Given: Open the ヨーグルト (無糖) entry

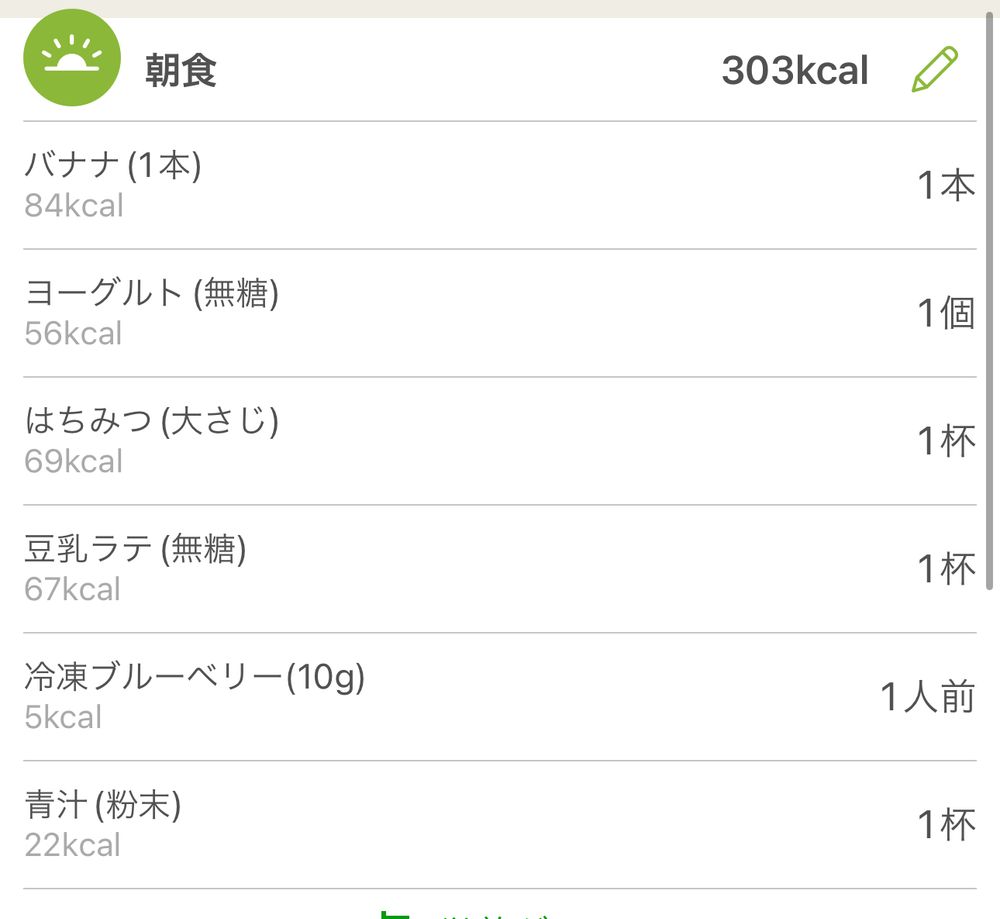Looking at the screenshot, I should [x=499, y=313].
